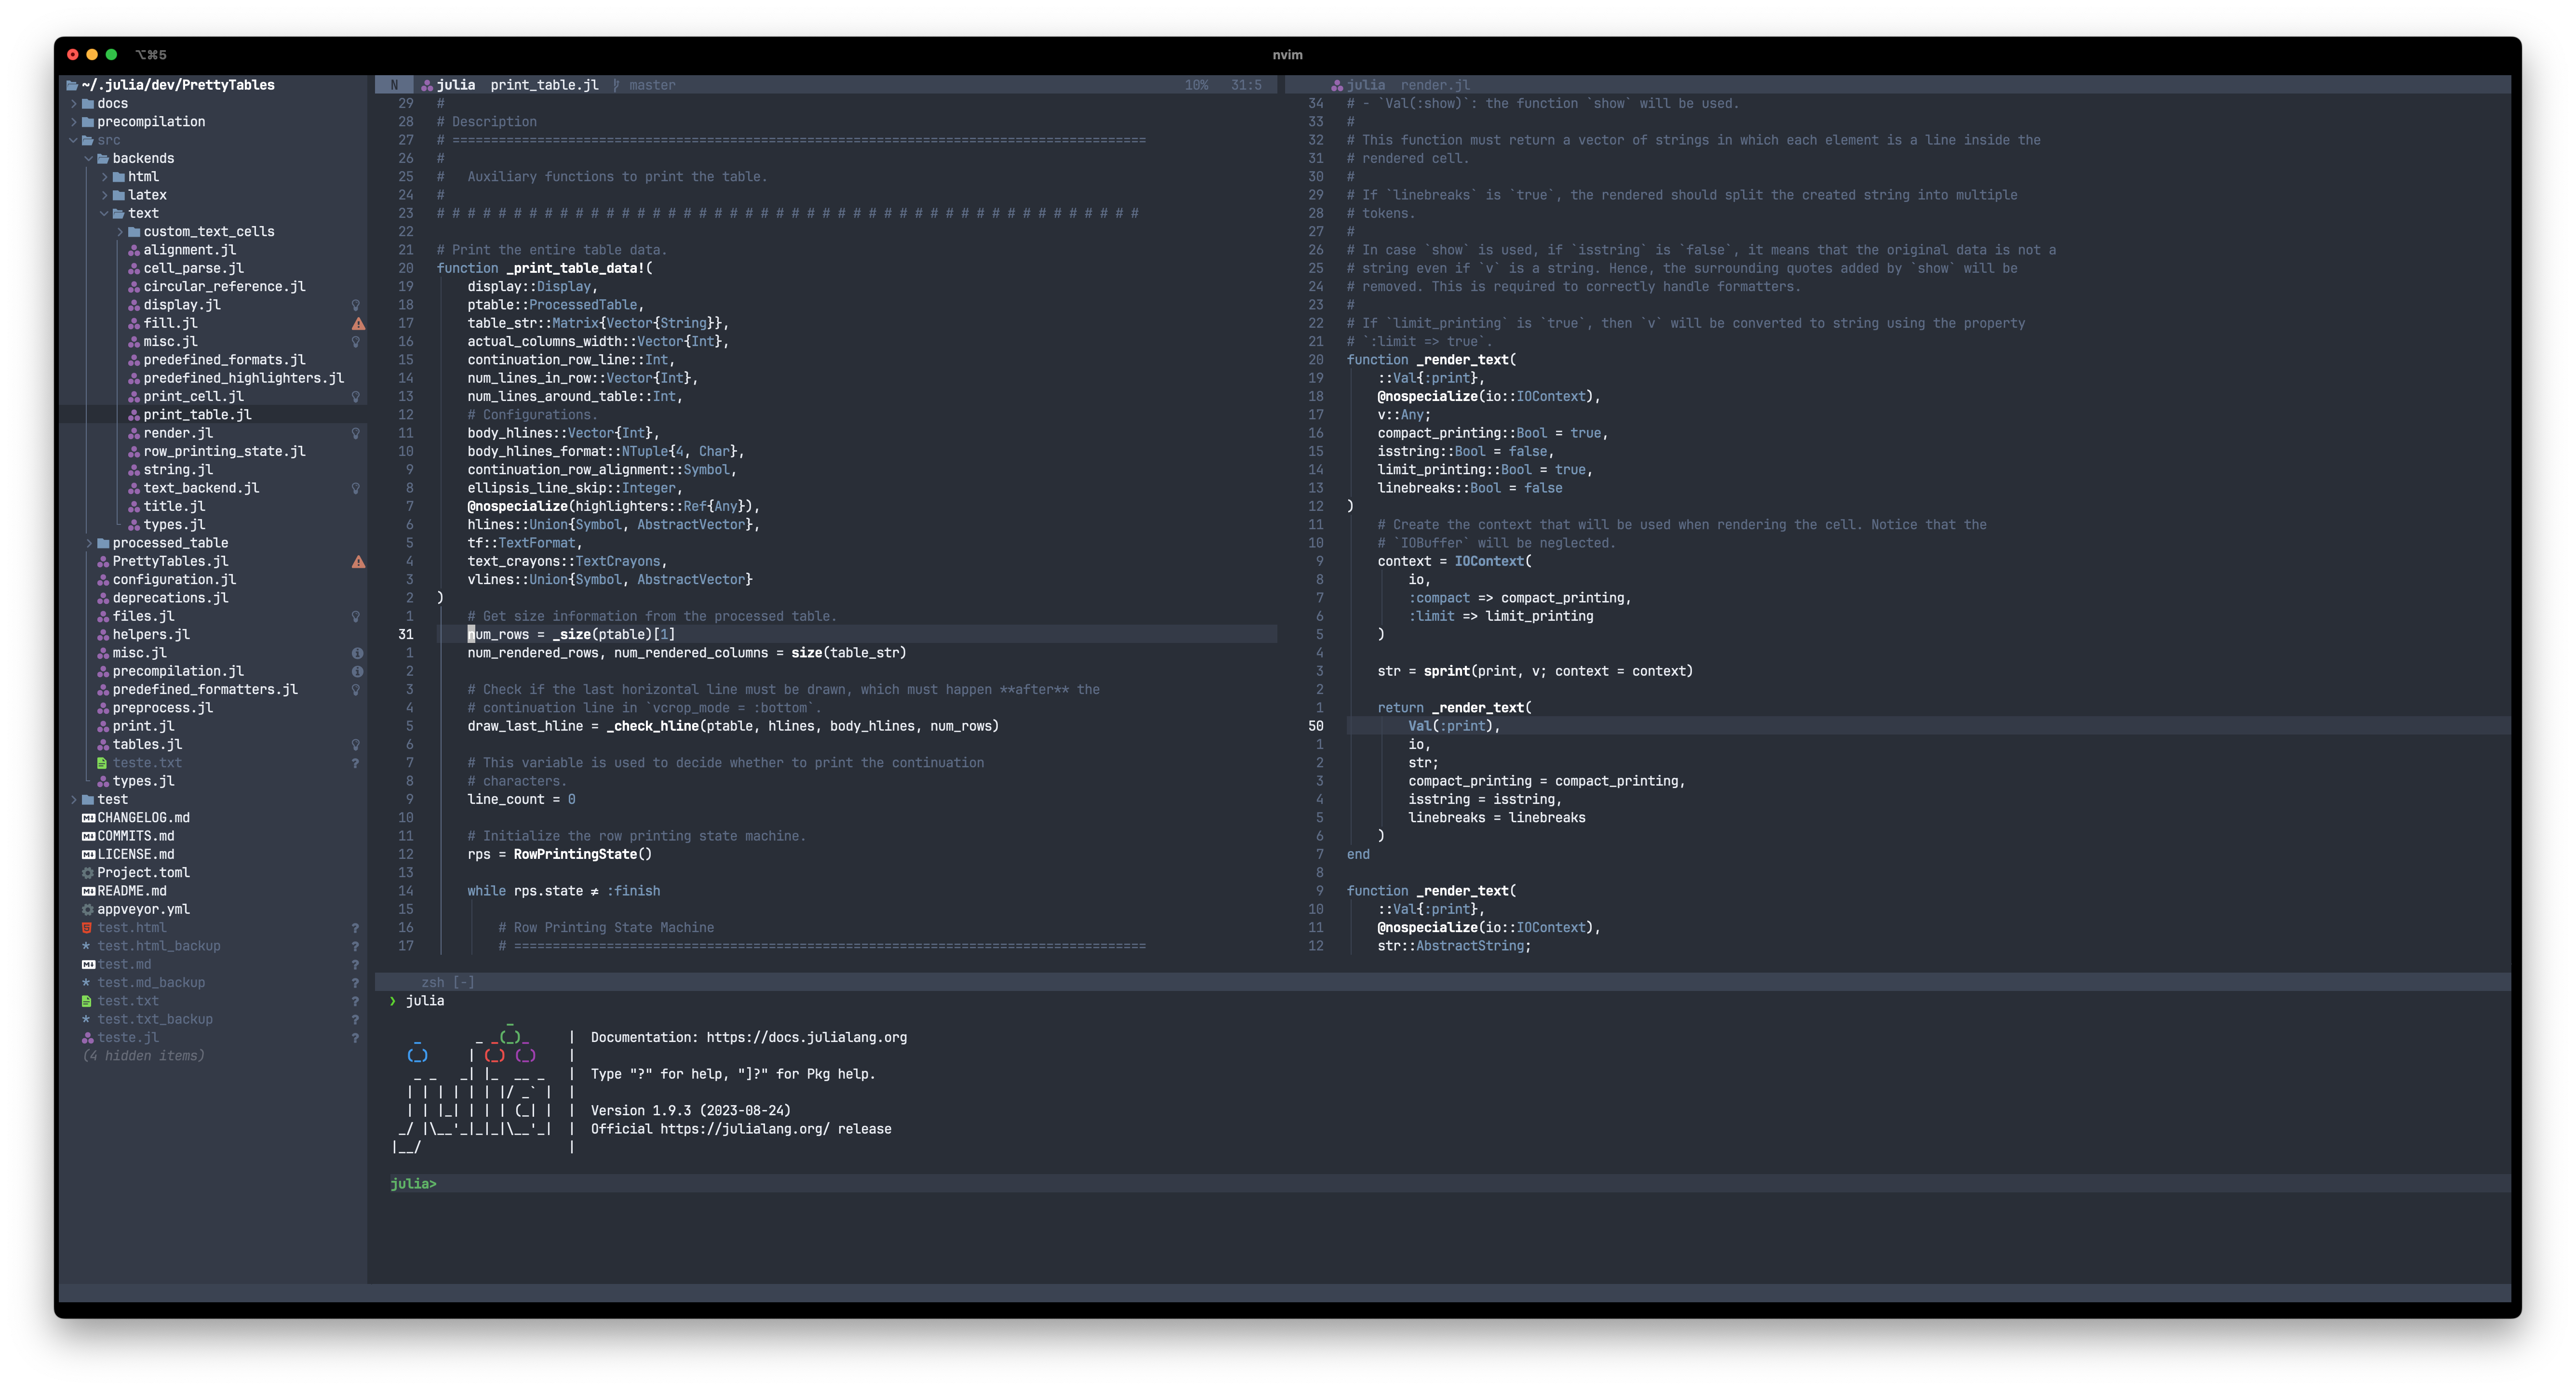The width and height of the screenshot is (2576, 1390).
Task: Click the git branch icon next to master
Action: pos(616,86)
